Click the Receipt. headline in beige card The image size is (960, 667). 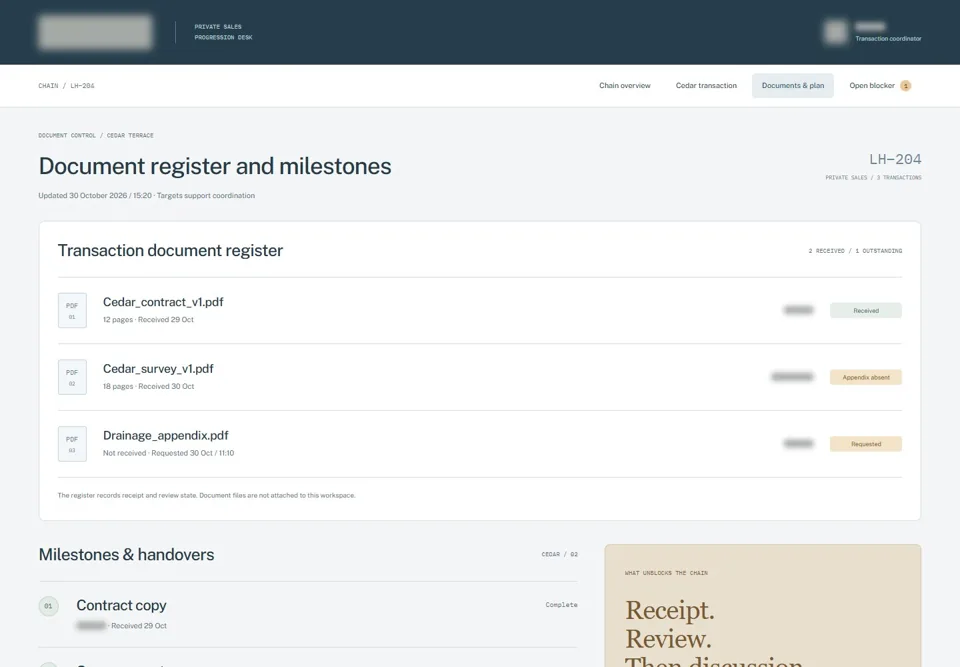click(x=670, y=610)
